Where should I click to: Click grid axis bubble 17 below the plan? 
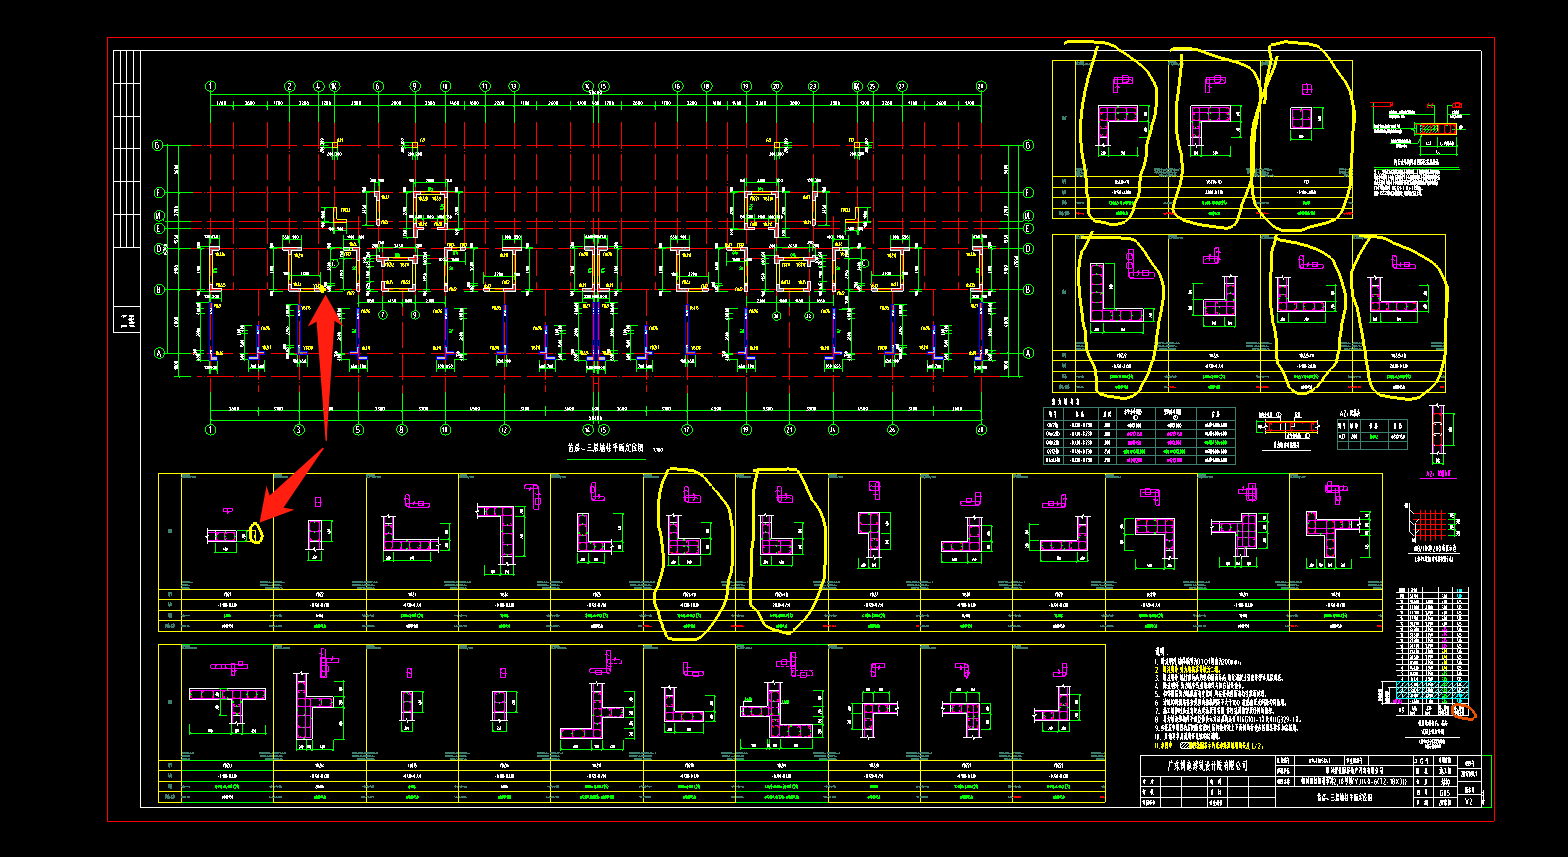(x=687, y=430)
